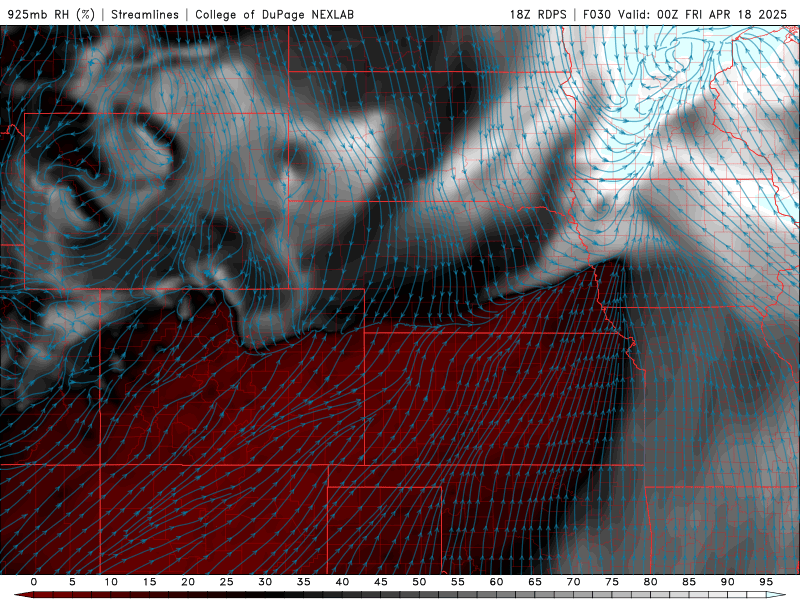The width and height of the screenshot is (800, 600).
Task: Click 'College of DuPage NEXLAB' text
Action: (274, 14)
